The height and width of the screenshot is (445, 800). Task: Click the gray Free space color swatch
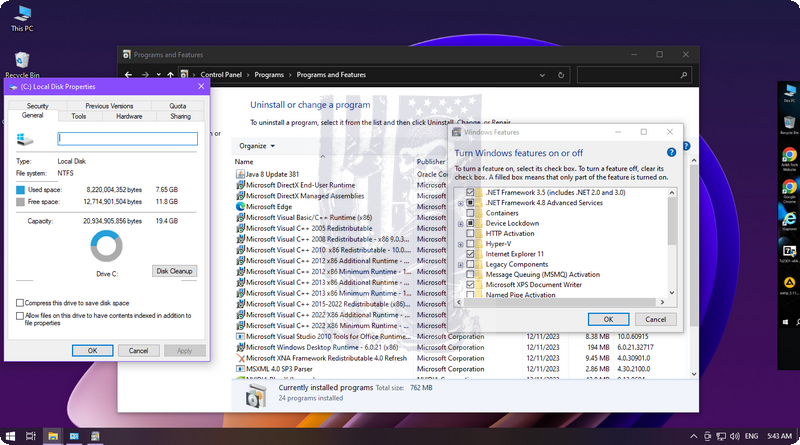tap(20, 202)
